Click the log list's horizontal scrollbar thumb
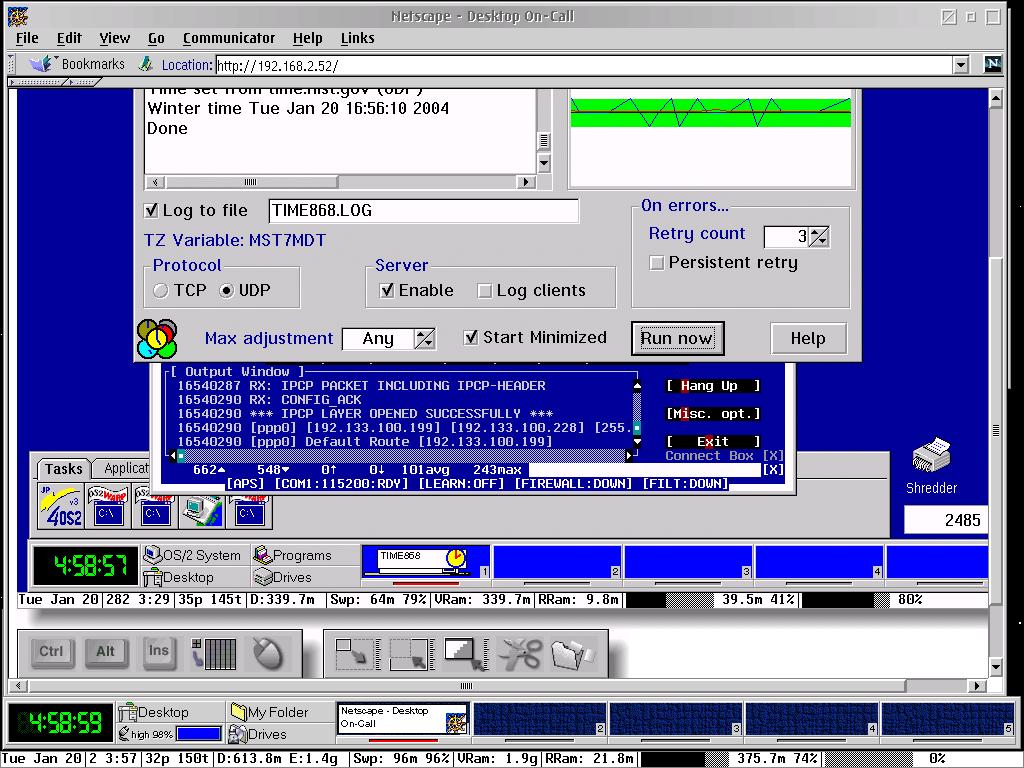Viewport: 1024px width, 768px height. coord(250,182)
